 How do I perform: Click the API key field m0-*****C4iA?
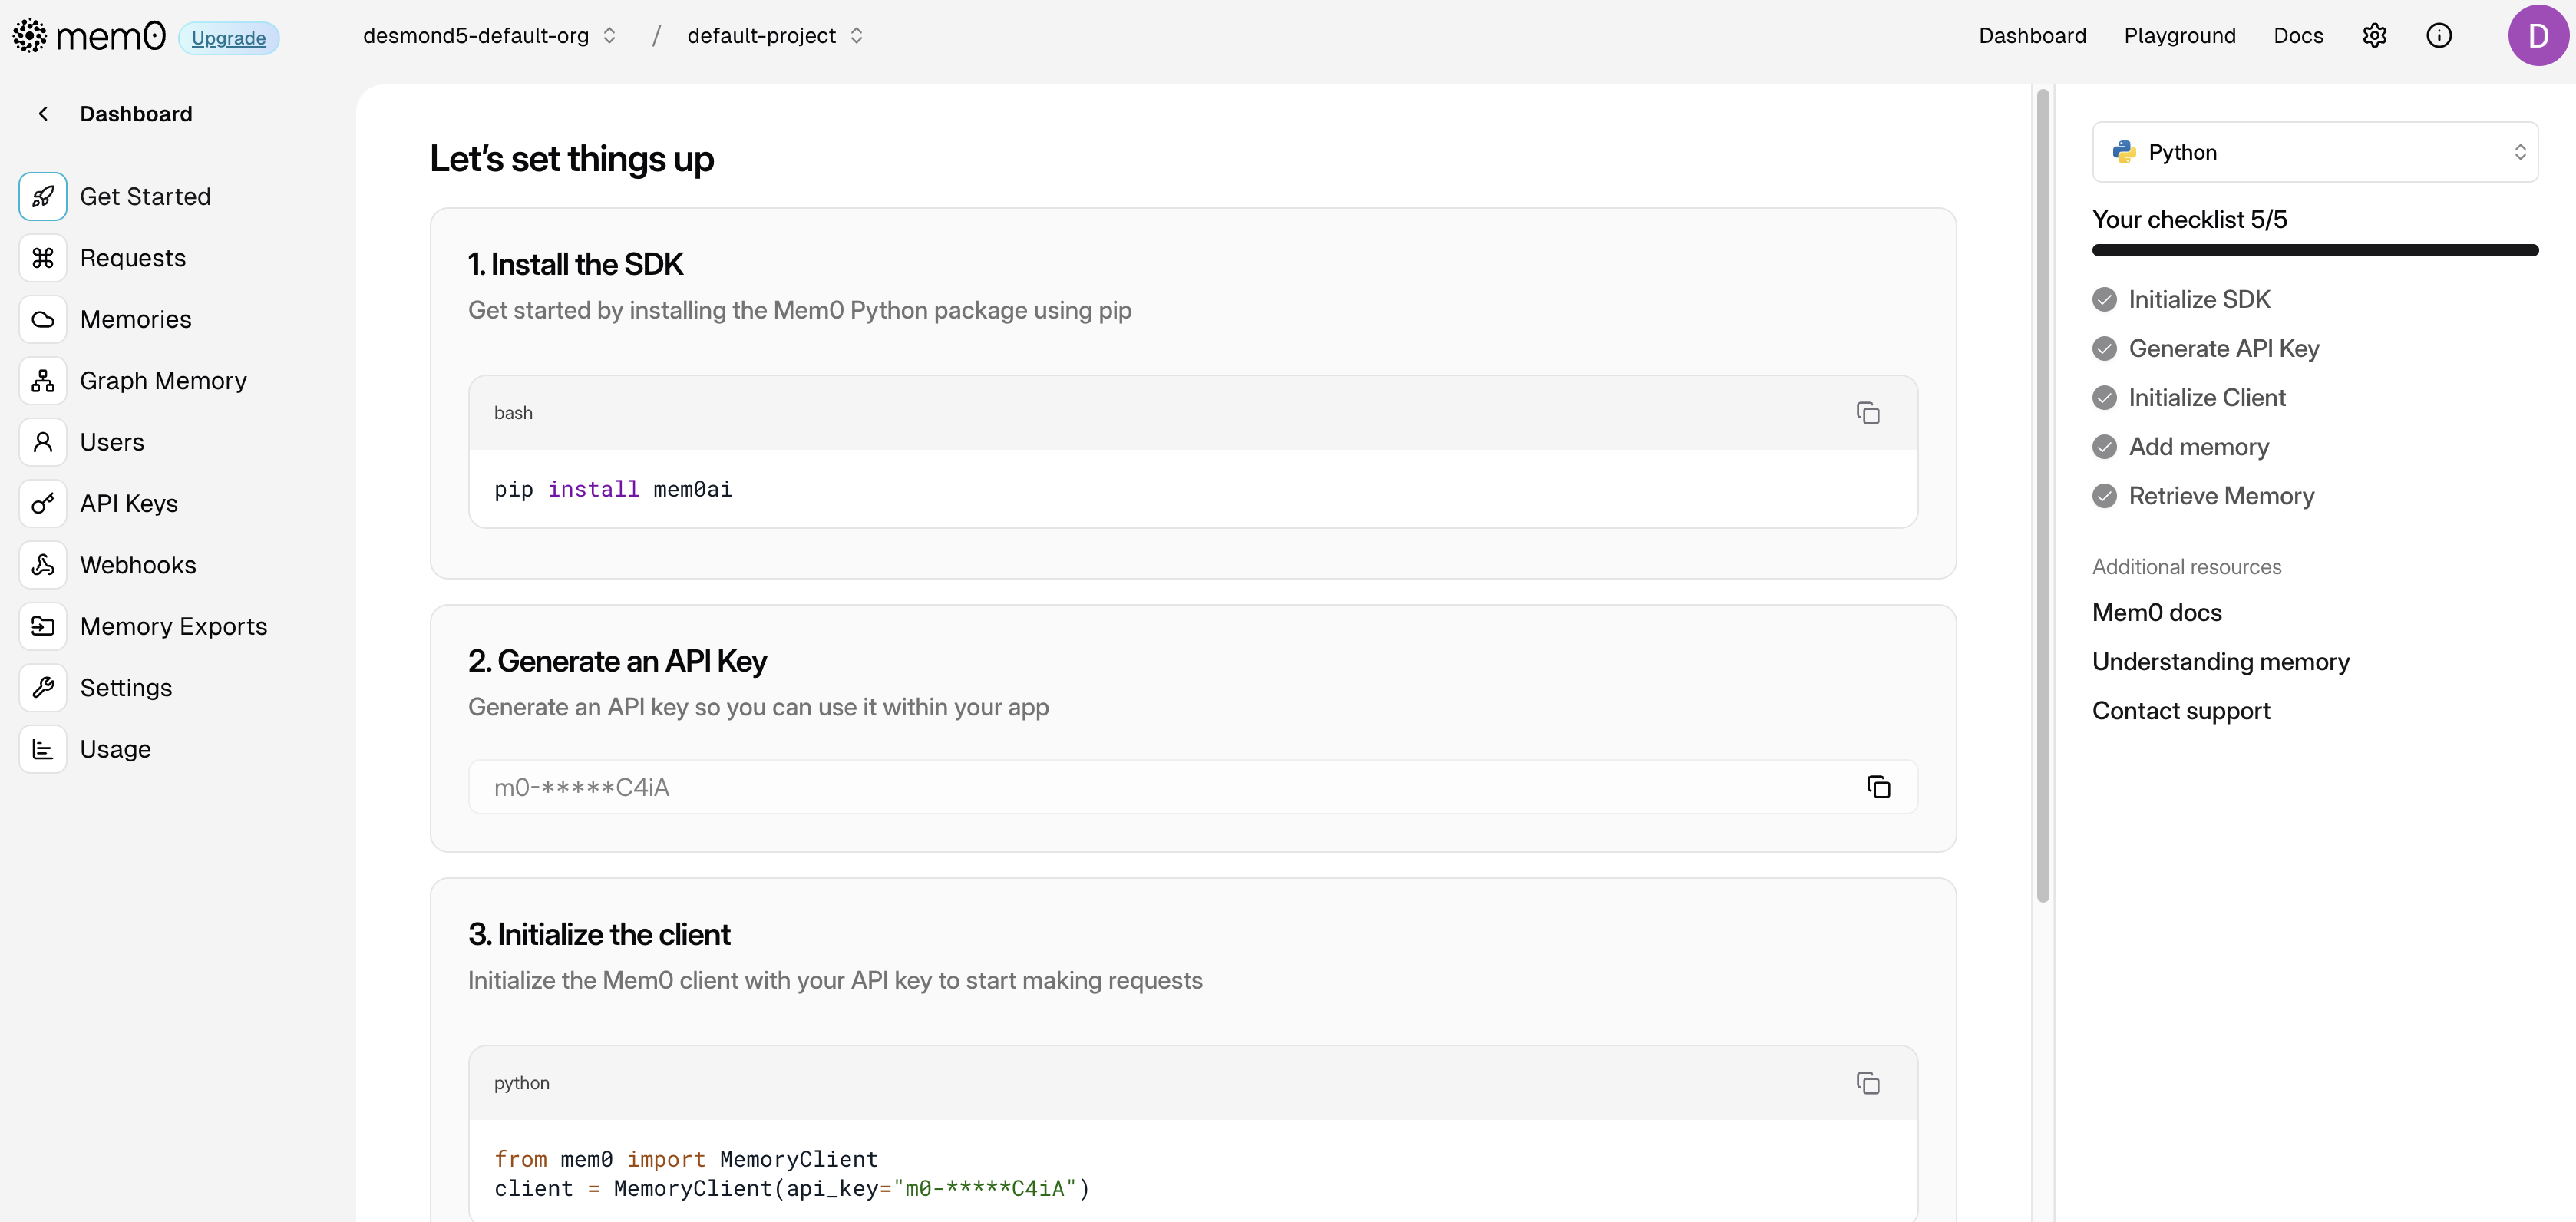1192,787
